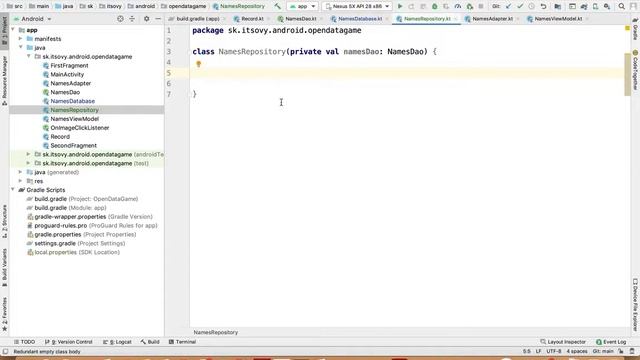Select MainActivity in the project tree
640x360 pixels.
click(67, 74)
